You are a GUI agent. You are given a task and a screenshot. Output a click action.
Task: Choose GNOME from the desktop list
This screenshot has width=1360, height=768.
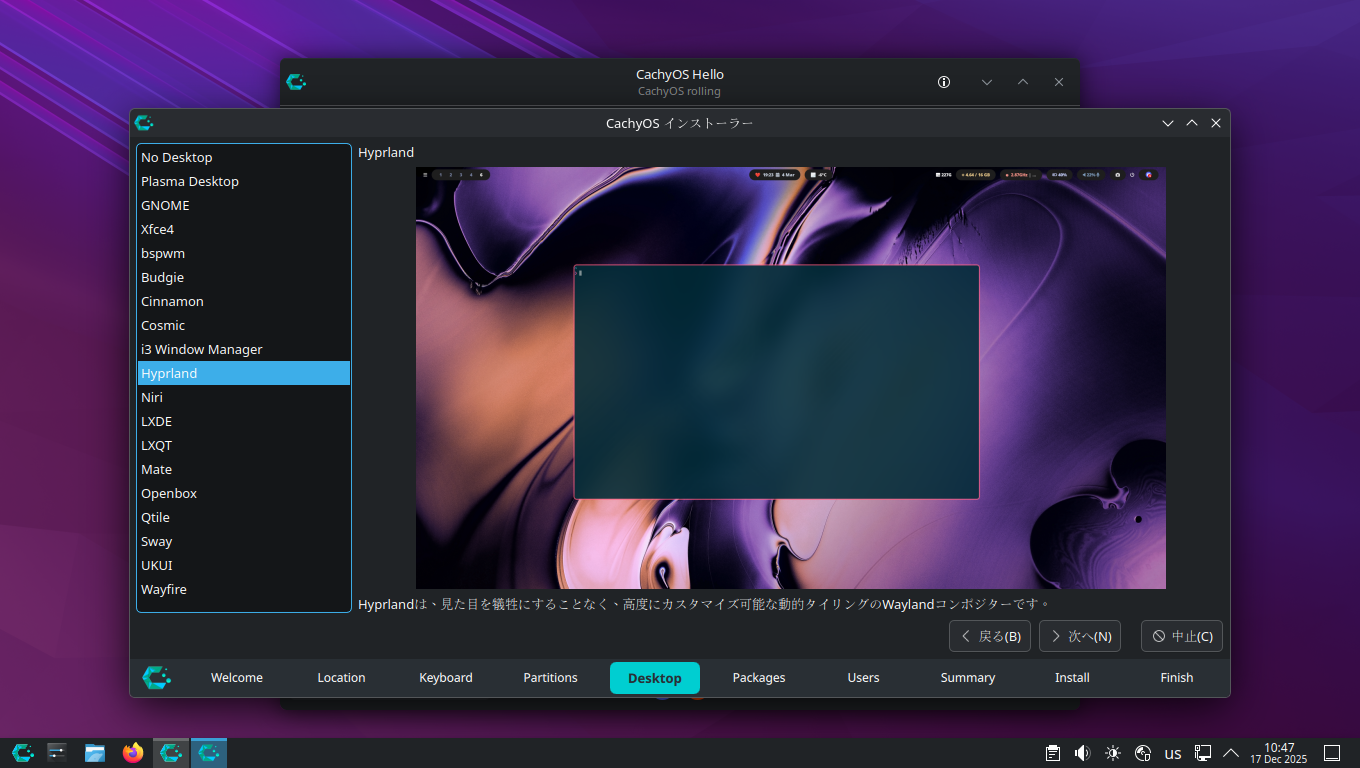(x=244, y=205)
